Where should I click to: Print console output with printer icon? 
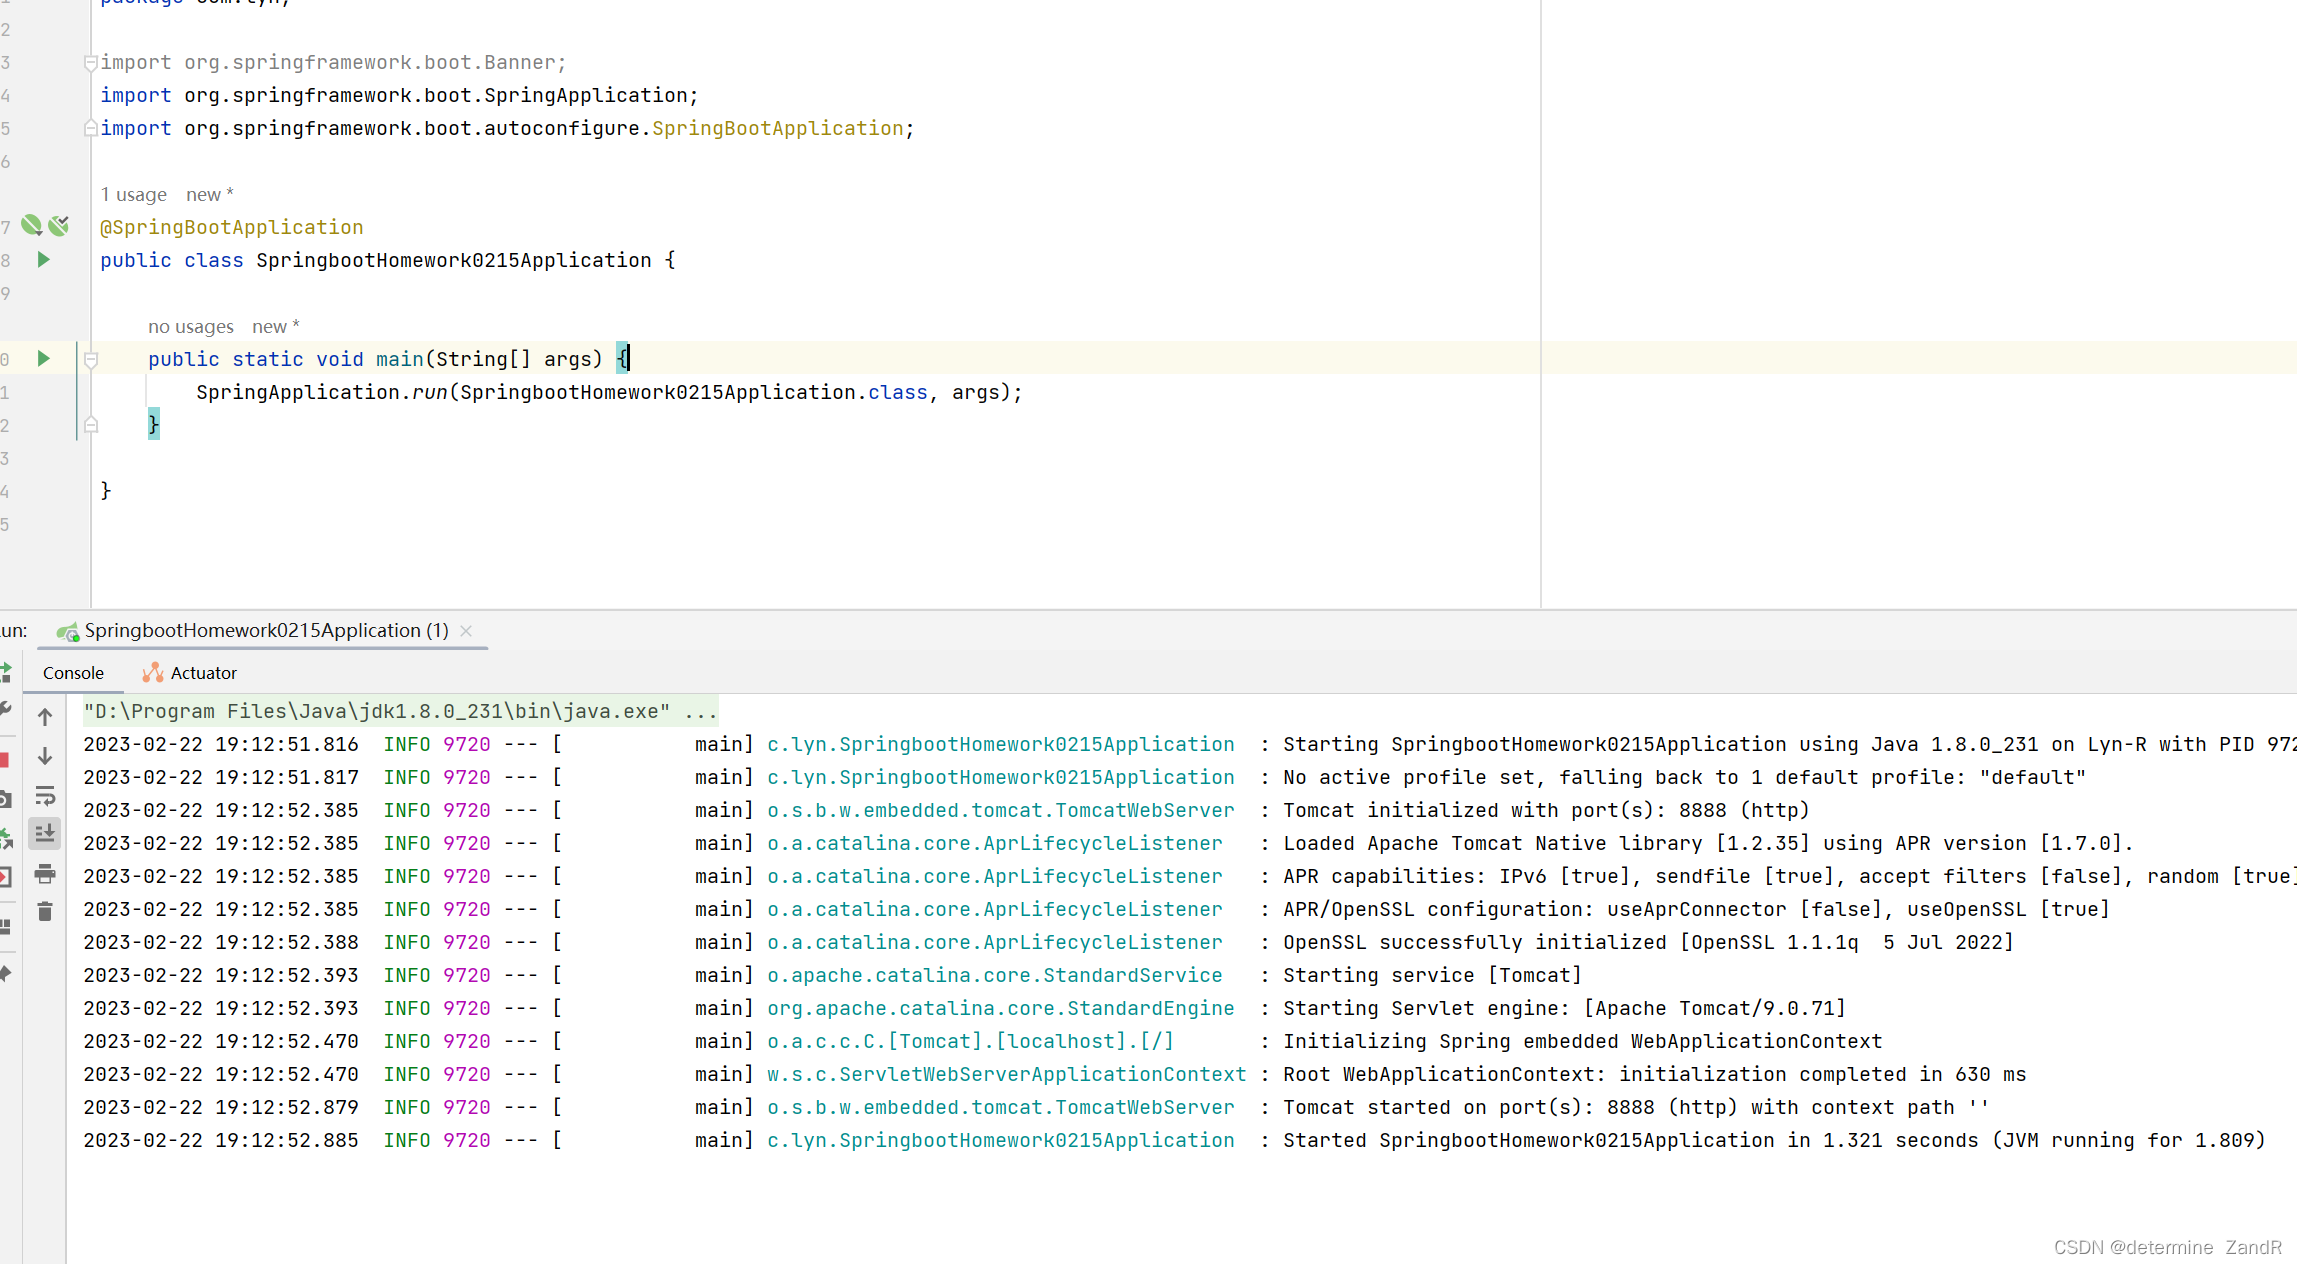point(45,874)
